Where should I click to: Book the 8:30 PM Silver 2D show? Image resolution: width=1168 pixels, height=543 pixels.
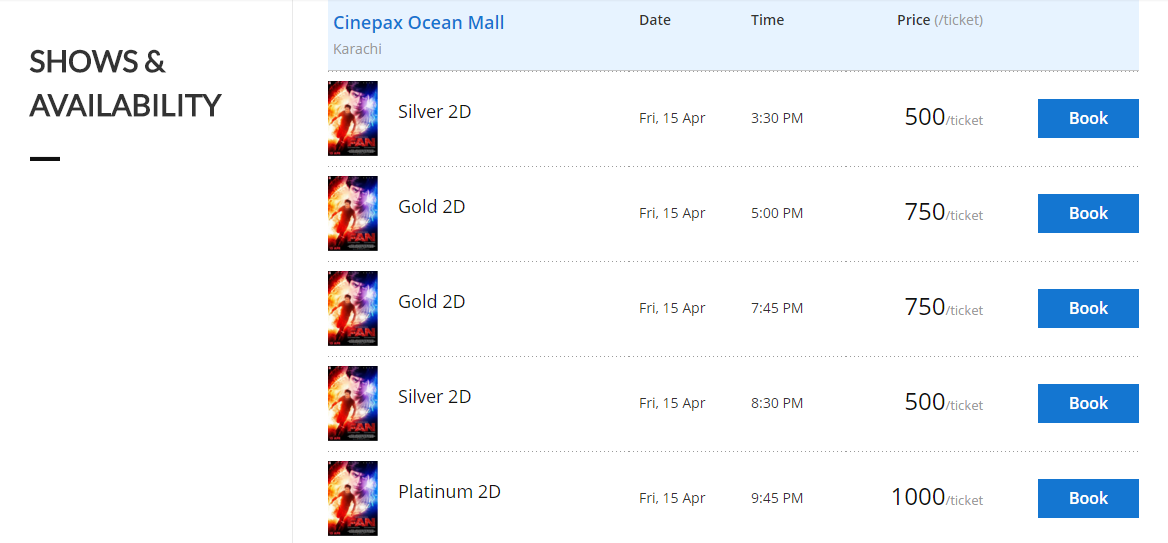1088,403
